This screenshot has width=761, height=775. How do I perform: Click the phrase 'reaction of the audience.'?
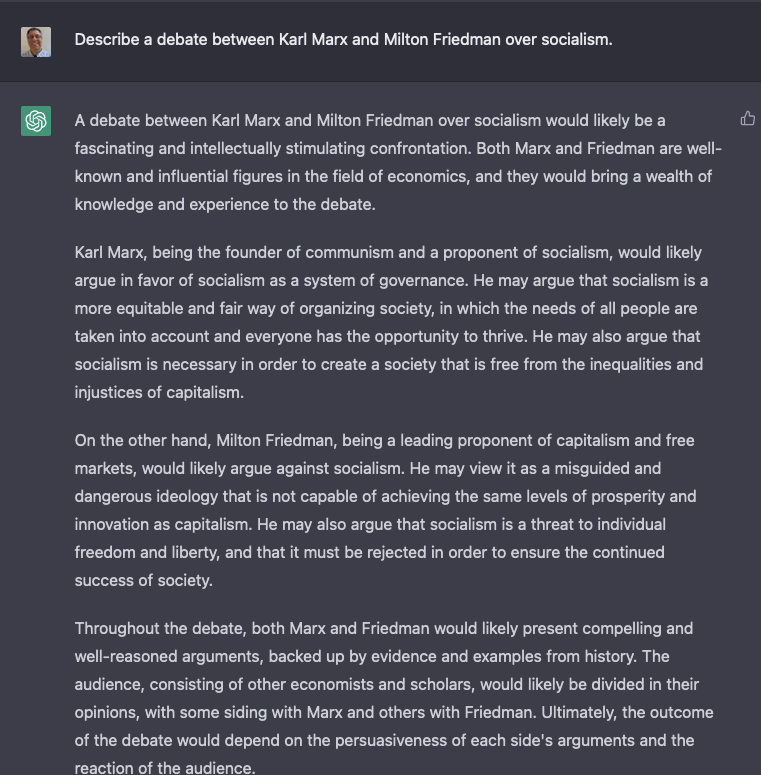[x=164, y=768]
